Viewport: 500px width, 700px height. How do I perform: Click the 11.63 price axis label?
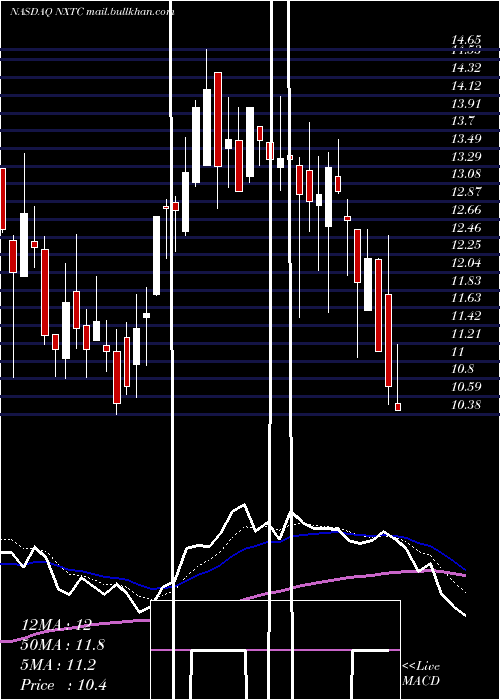(x=466, y=298)
